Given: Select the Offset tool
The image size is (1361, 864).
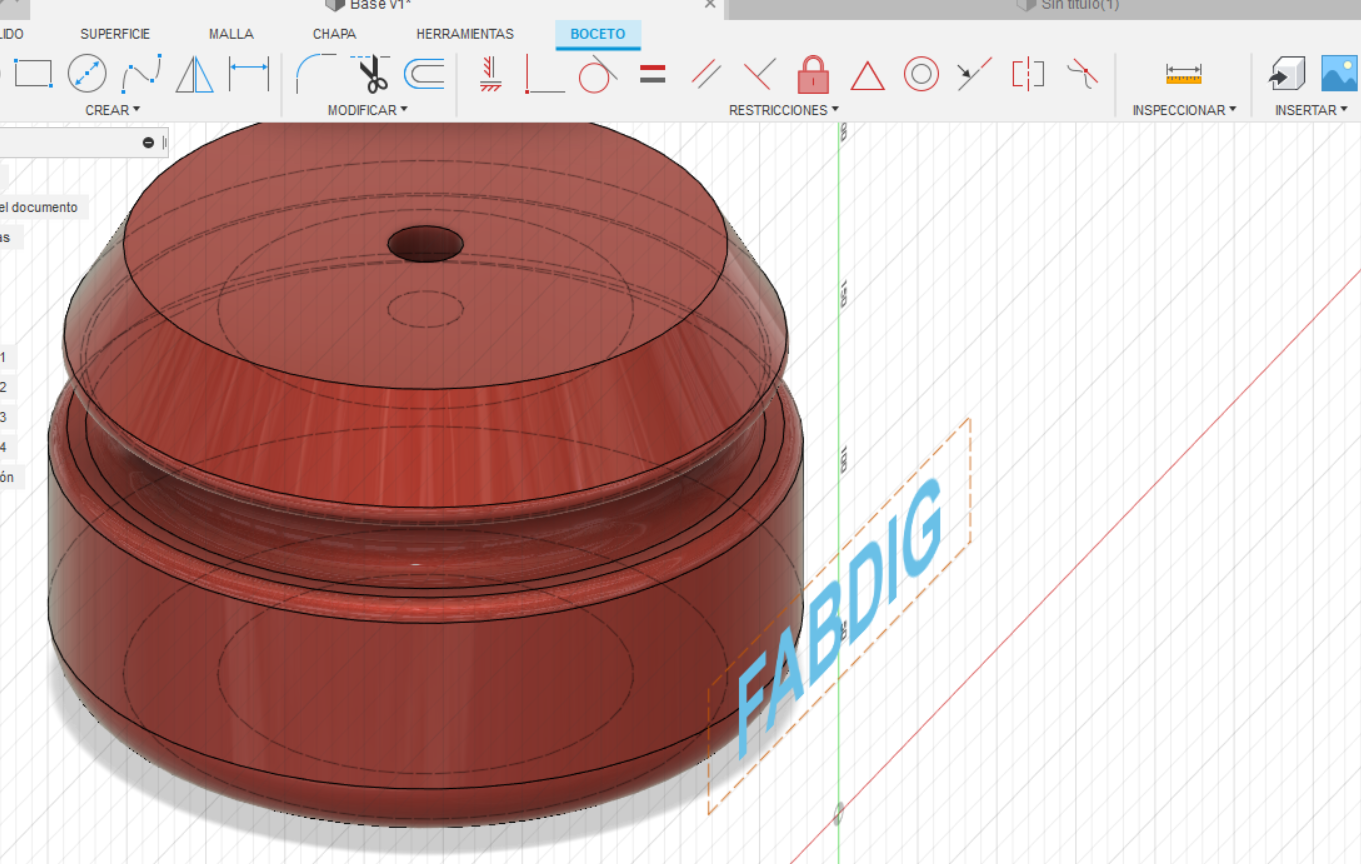Looking at the screenshot, I should [424, 74].
